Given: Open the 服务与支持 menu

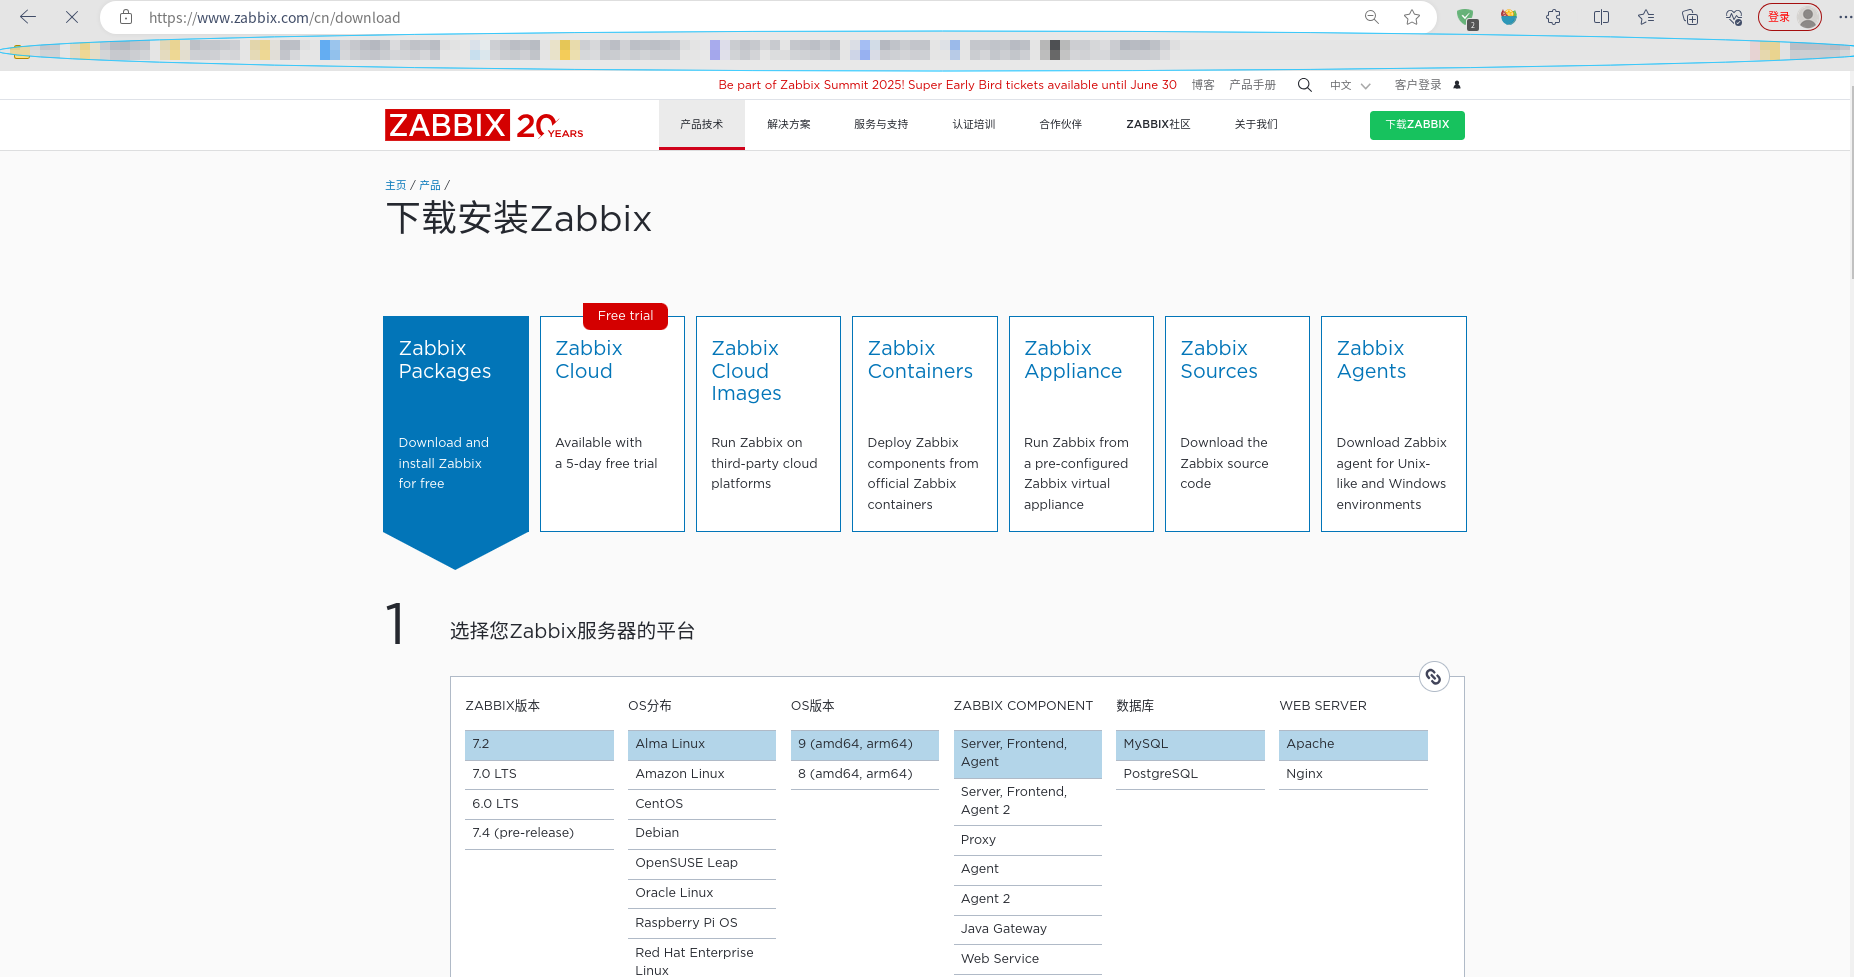Looking at the screenshot, I should 881,124.
